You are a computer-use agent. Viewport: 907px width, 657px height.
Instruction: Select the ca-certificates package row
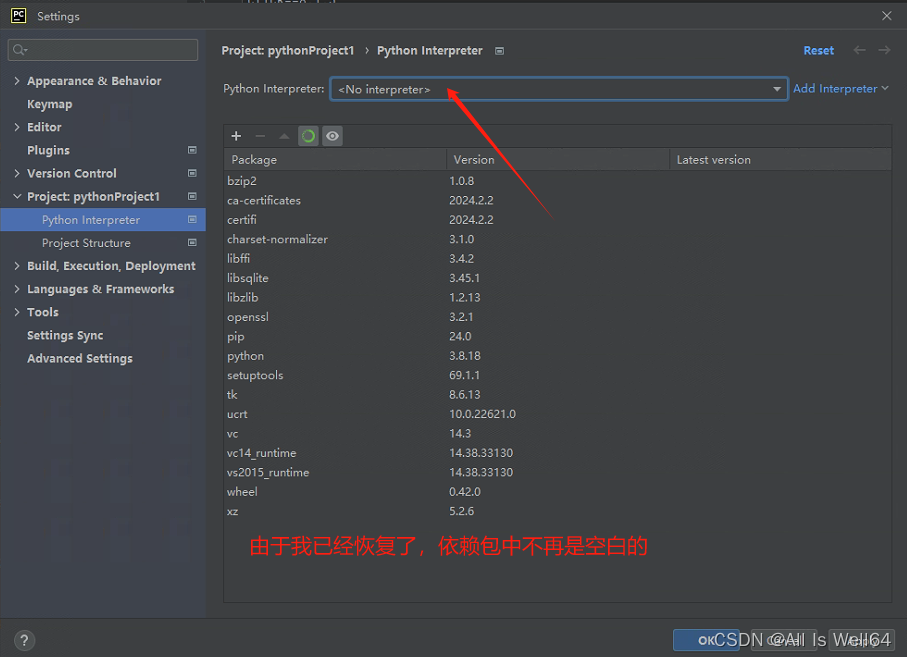click(x=558, y=201)
